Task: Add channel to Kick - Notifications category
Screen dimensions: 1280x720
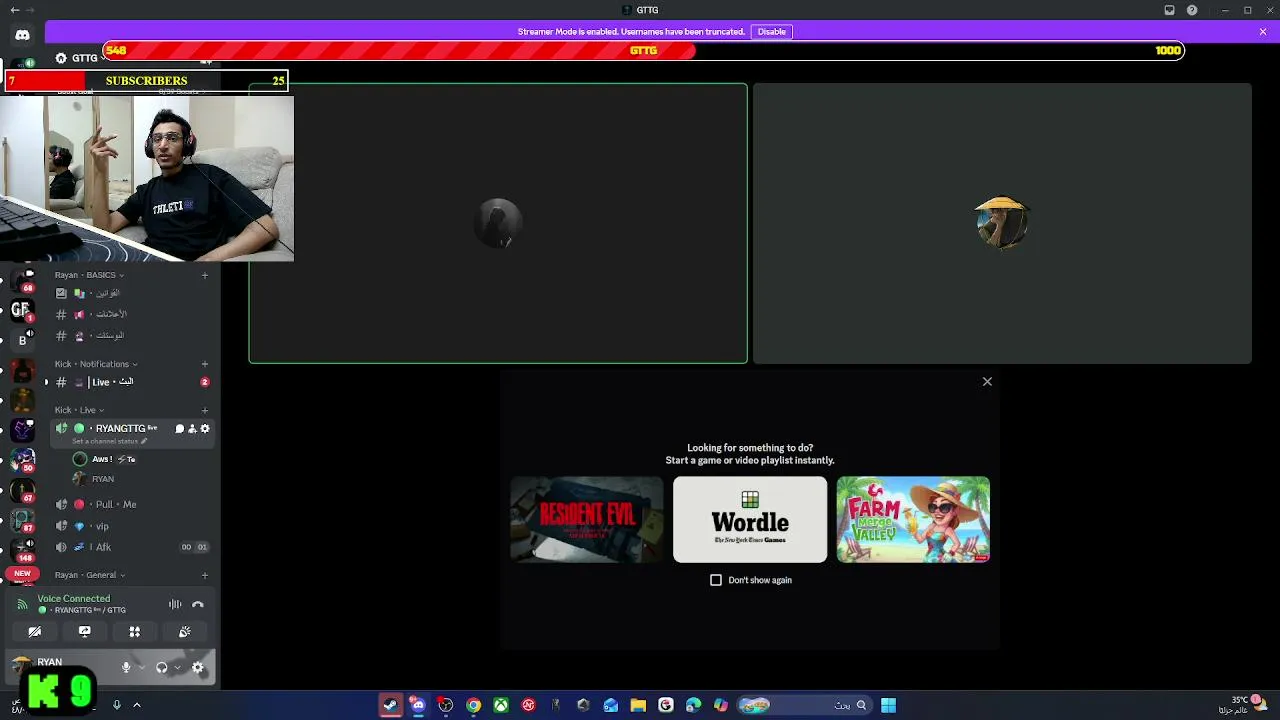Action: coord(205,364)
